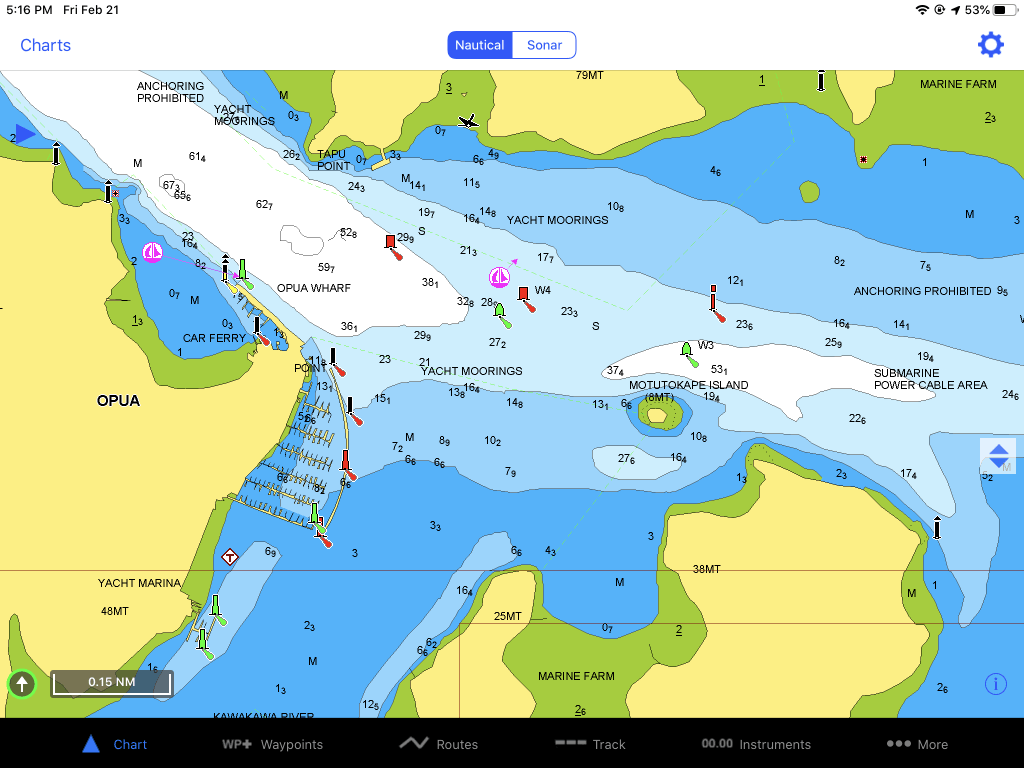This screenshot has width=1024, height=768.
Task: Tap the 0.15 NM scale bar
Action: 112,683
